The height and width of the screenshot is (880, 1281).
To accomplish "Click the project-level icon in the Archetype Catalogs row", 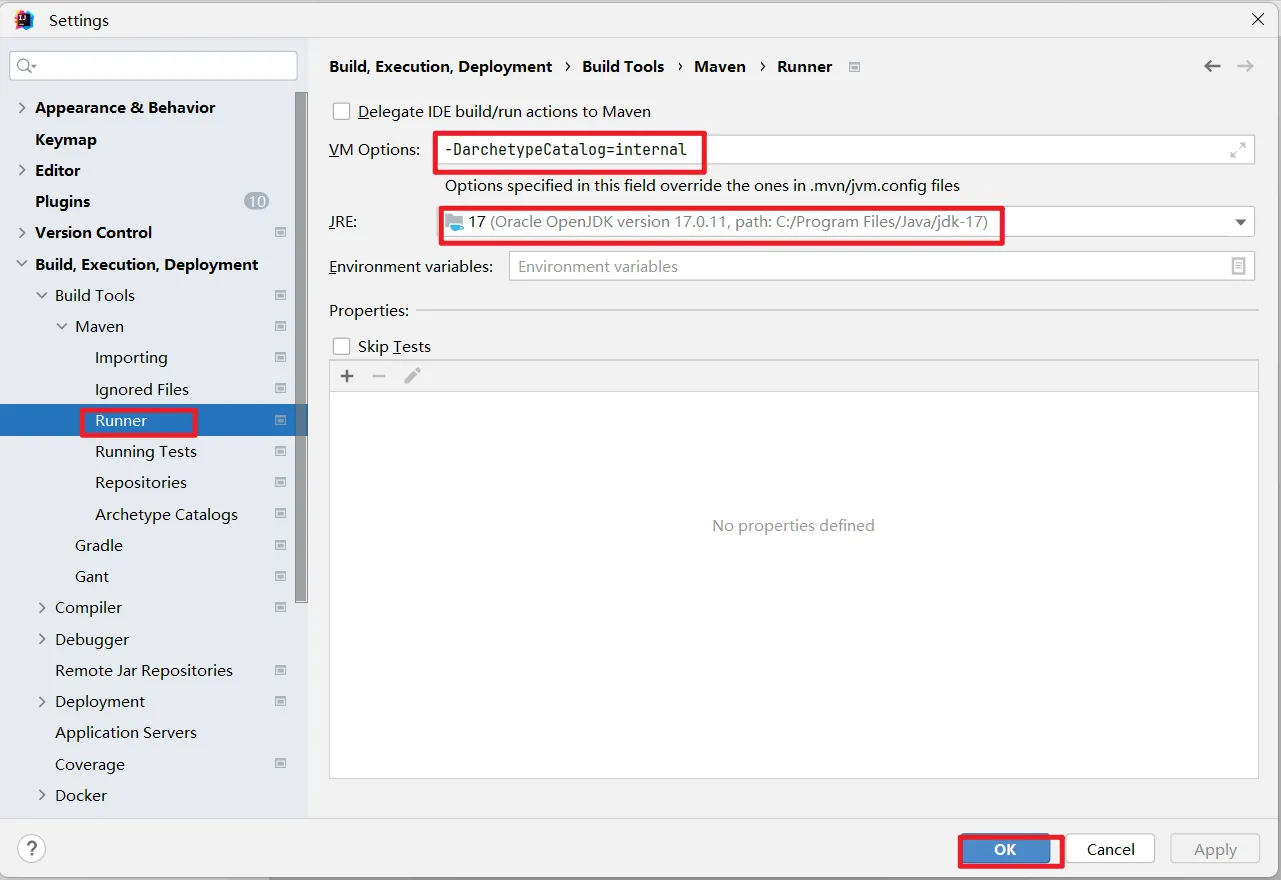I will point(281,514).
